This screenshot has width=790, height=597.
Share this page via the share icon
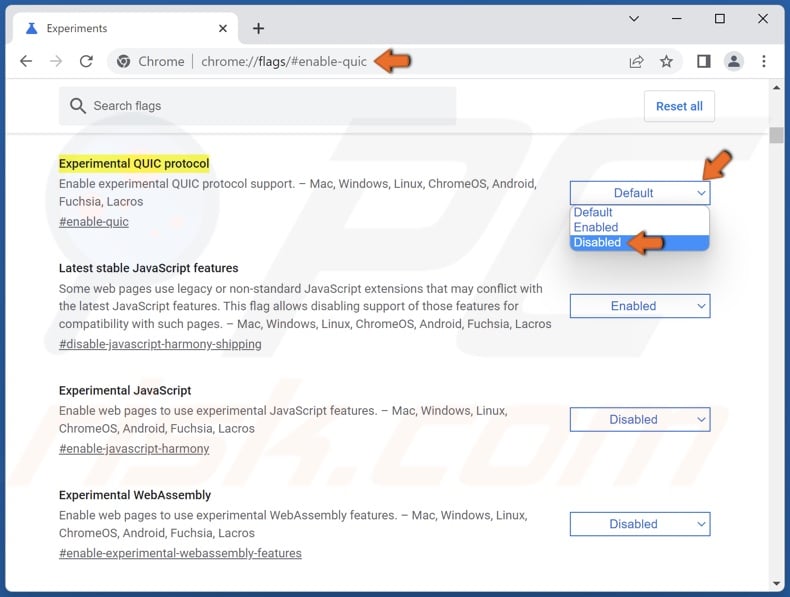click(636, 61)
